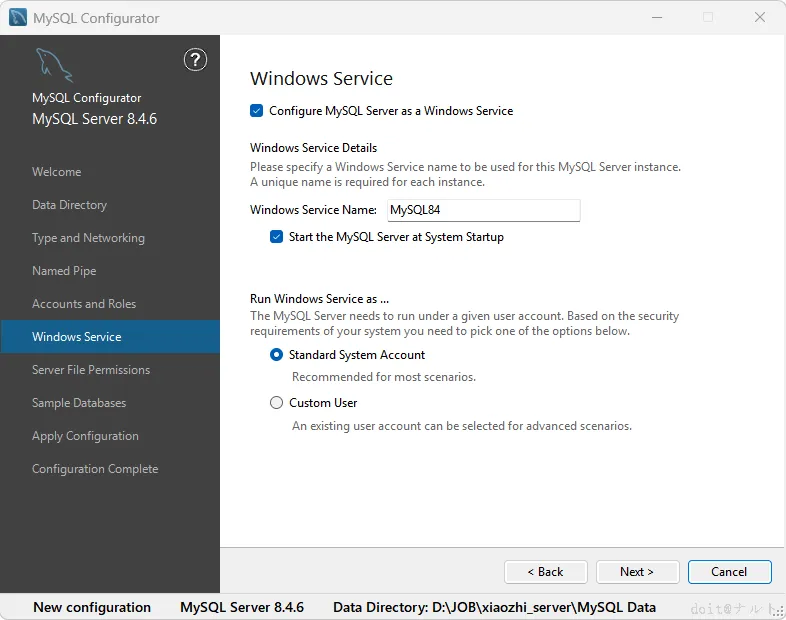Screen dimensions: 786x620
Task: Switch to Type and Networking step
Action: 88,238
